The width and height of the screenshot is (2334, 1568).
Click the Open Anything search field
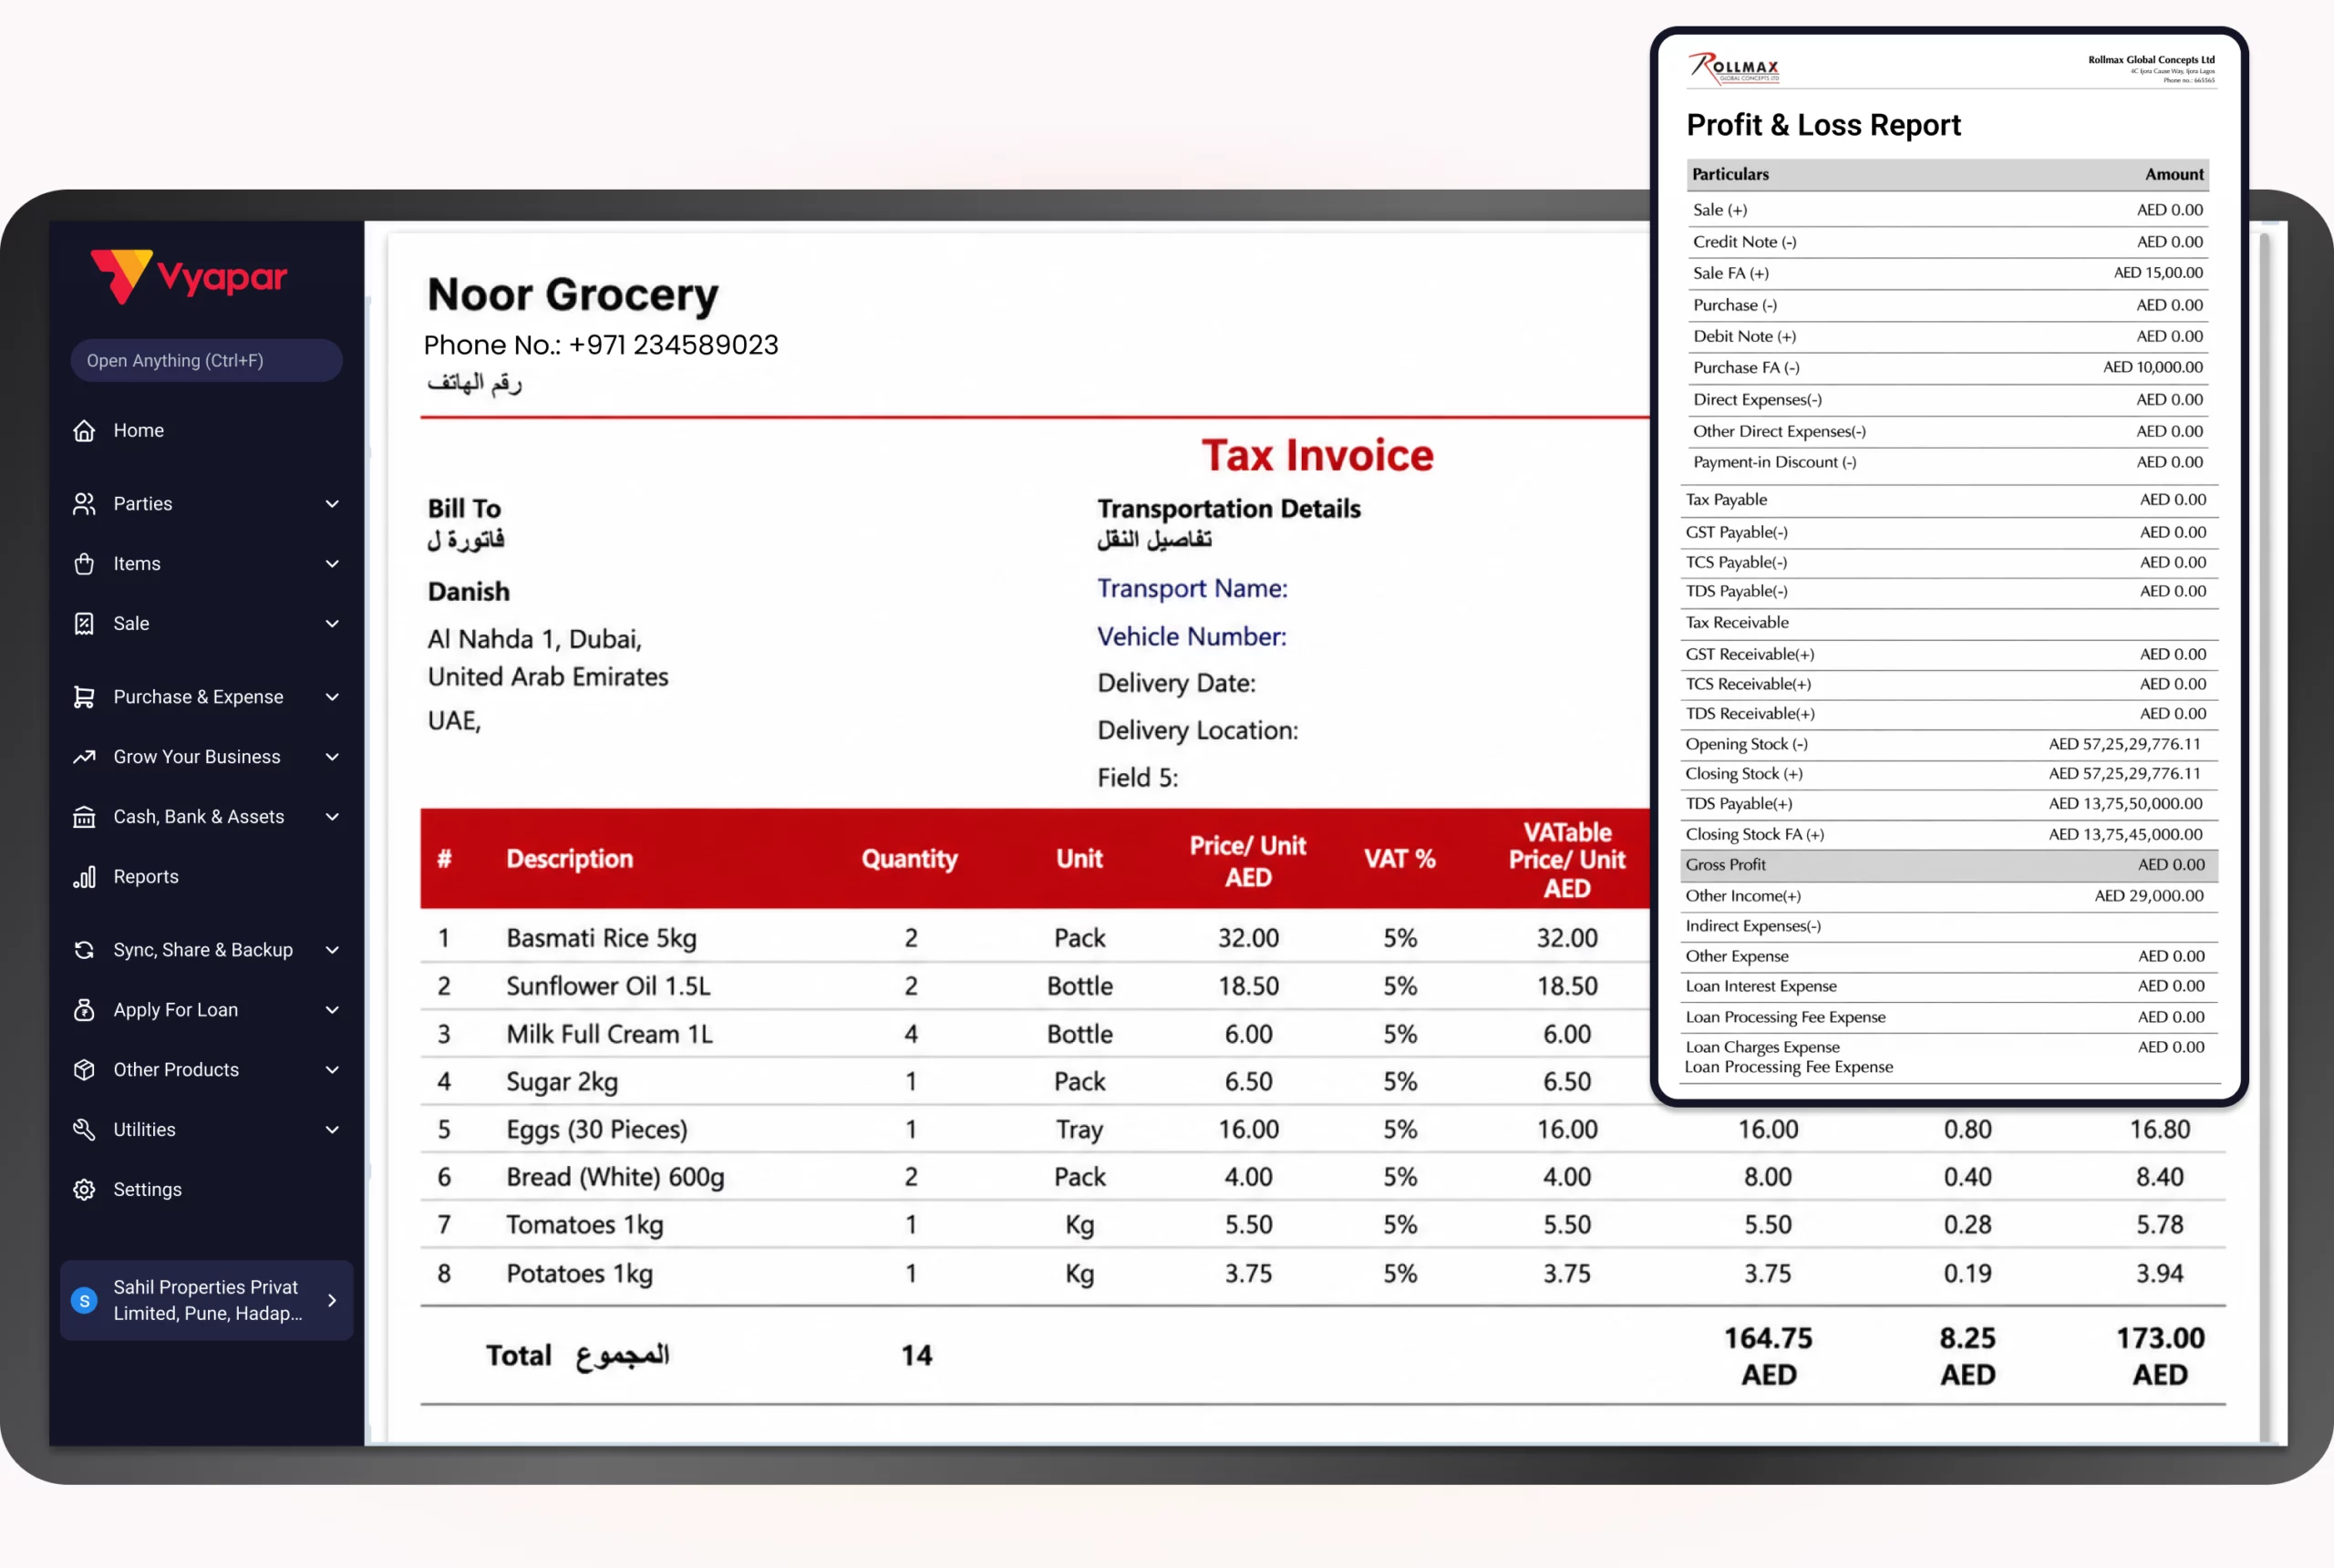click(206, 360)
